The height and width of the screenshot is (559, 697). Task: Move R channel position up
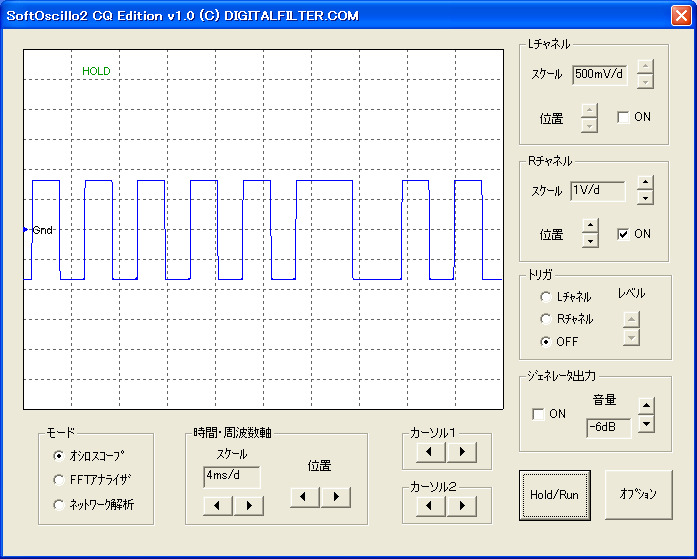590,227
